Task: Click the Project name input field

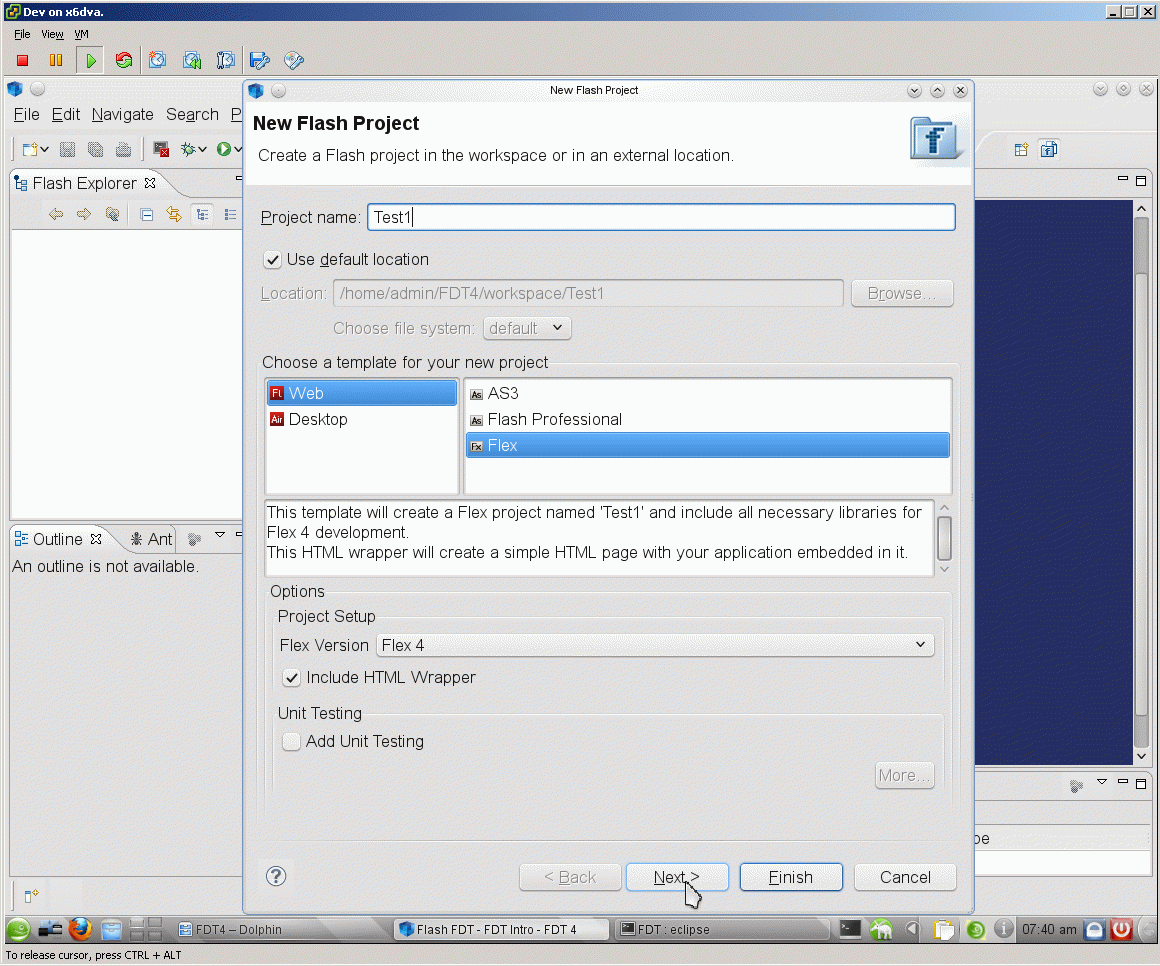Action: click(x=661, y=217)
